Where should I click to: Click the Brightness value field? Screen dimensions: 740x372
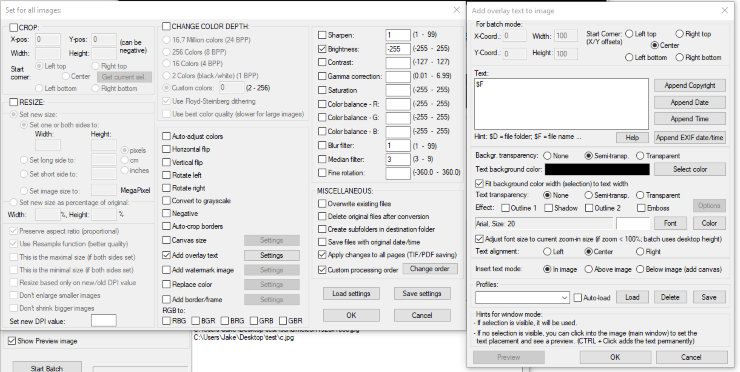pos(398,49)
